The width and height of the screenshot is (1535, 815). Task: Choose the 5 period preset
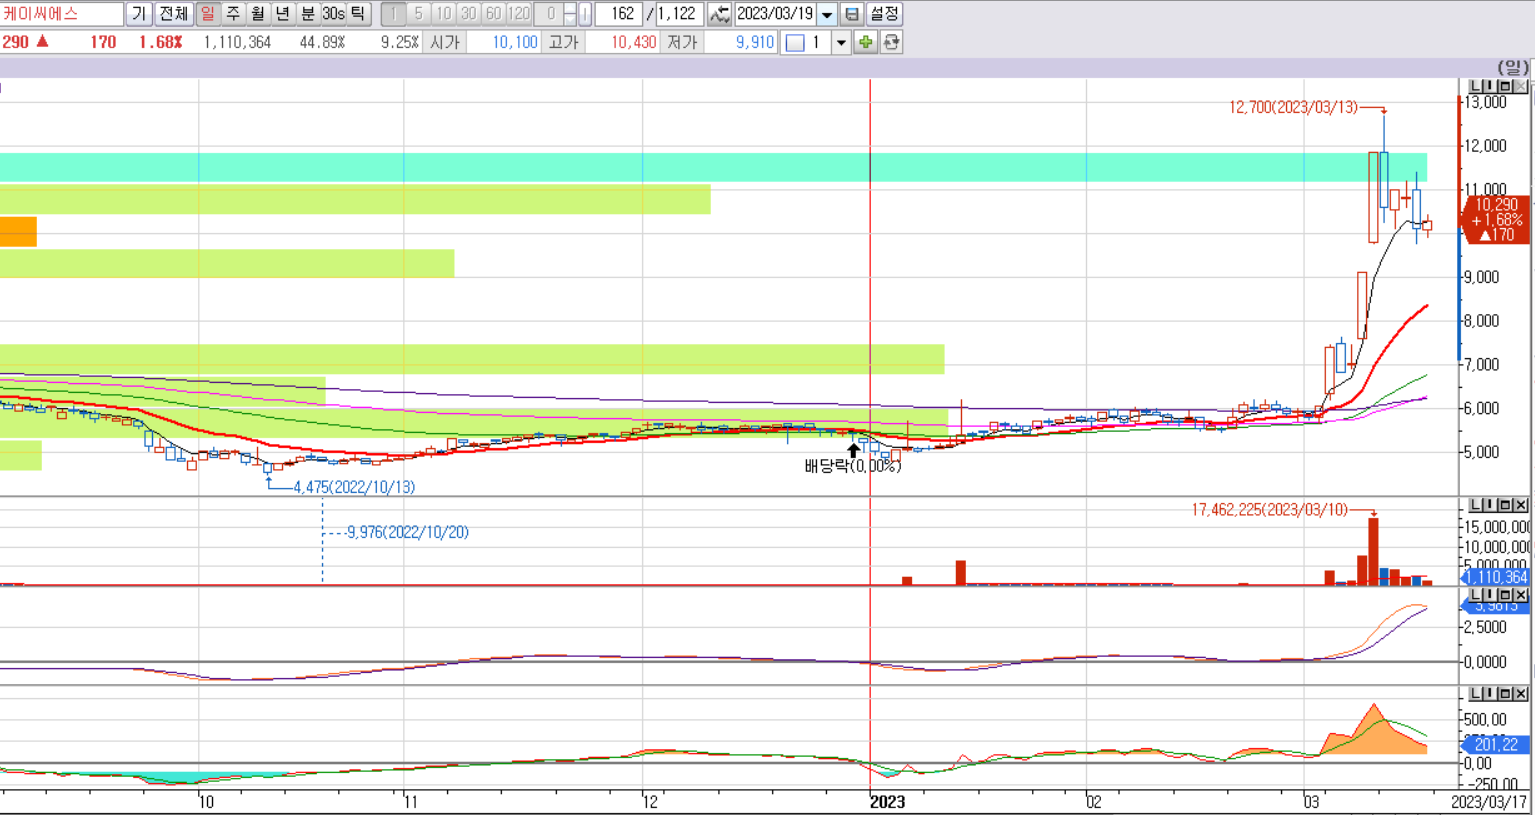418,14
